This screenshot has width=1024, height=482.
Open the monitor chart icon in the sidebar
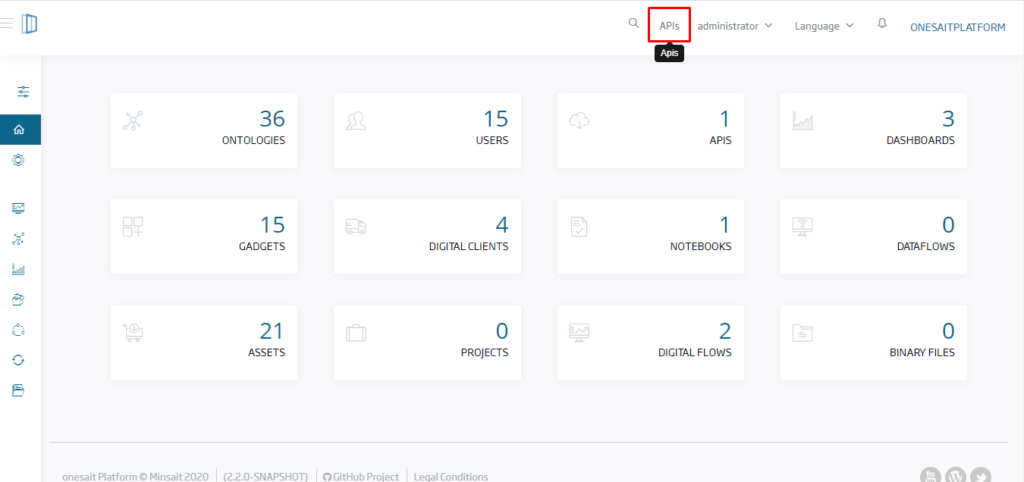click(18, 208)
